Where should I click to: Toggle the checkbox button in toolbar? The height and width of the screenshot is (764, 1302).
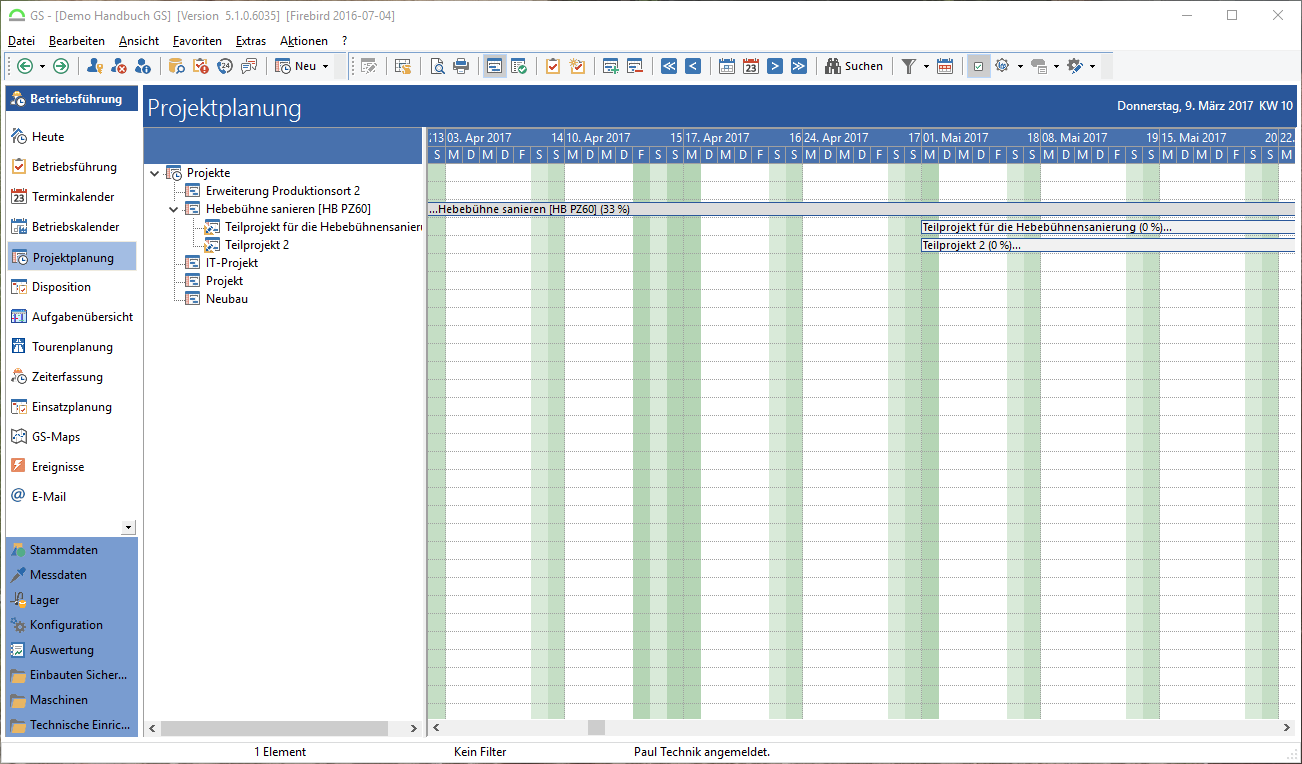click(x=979, y=66)
